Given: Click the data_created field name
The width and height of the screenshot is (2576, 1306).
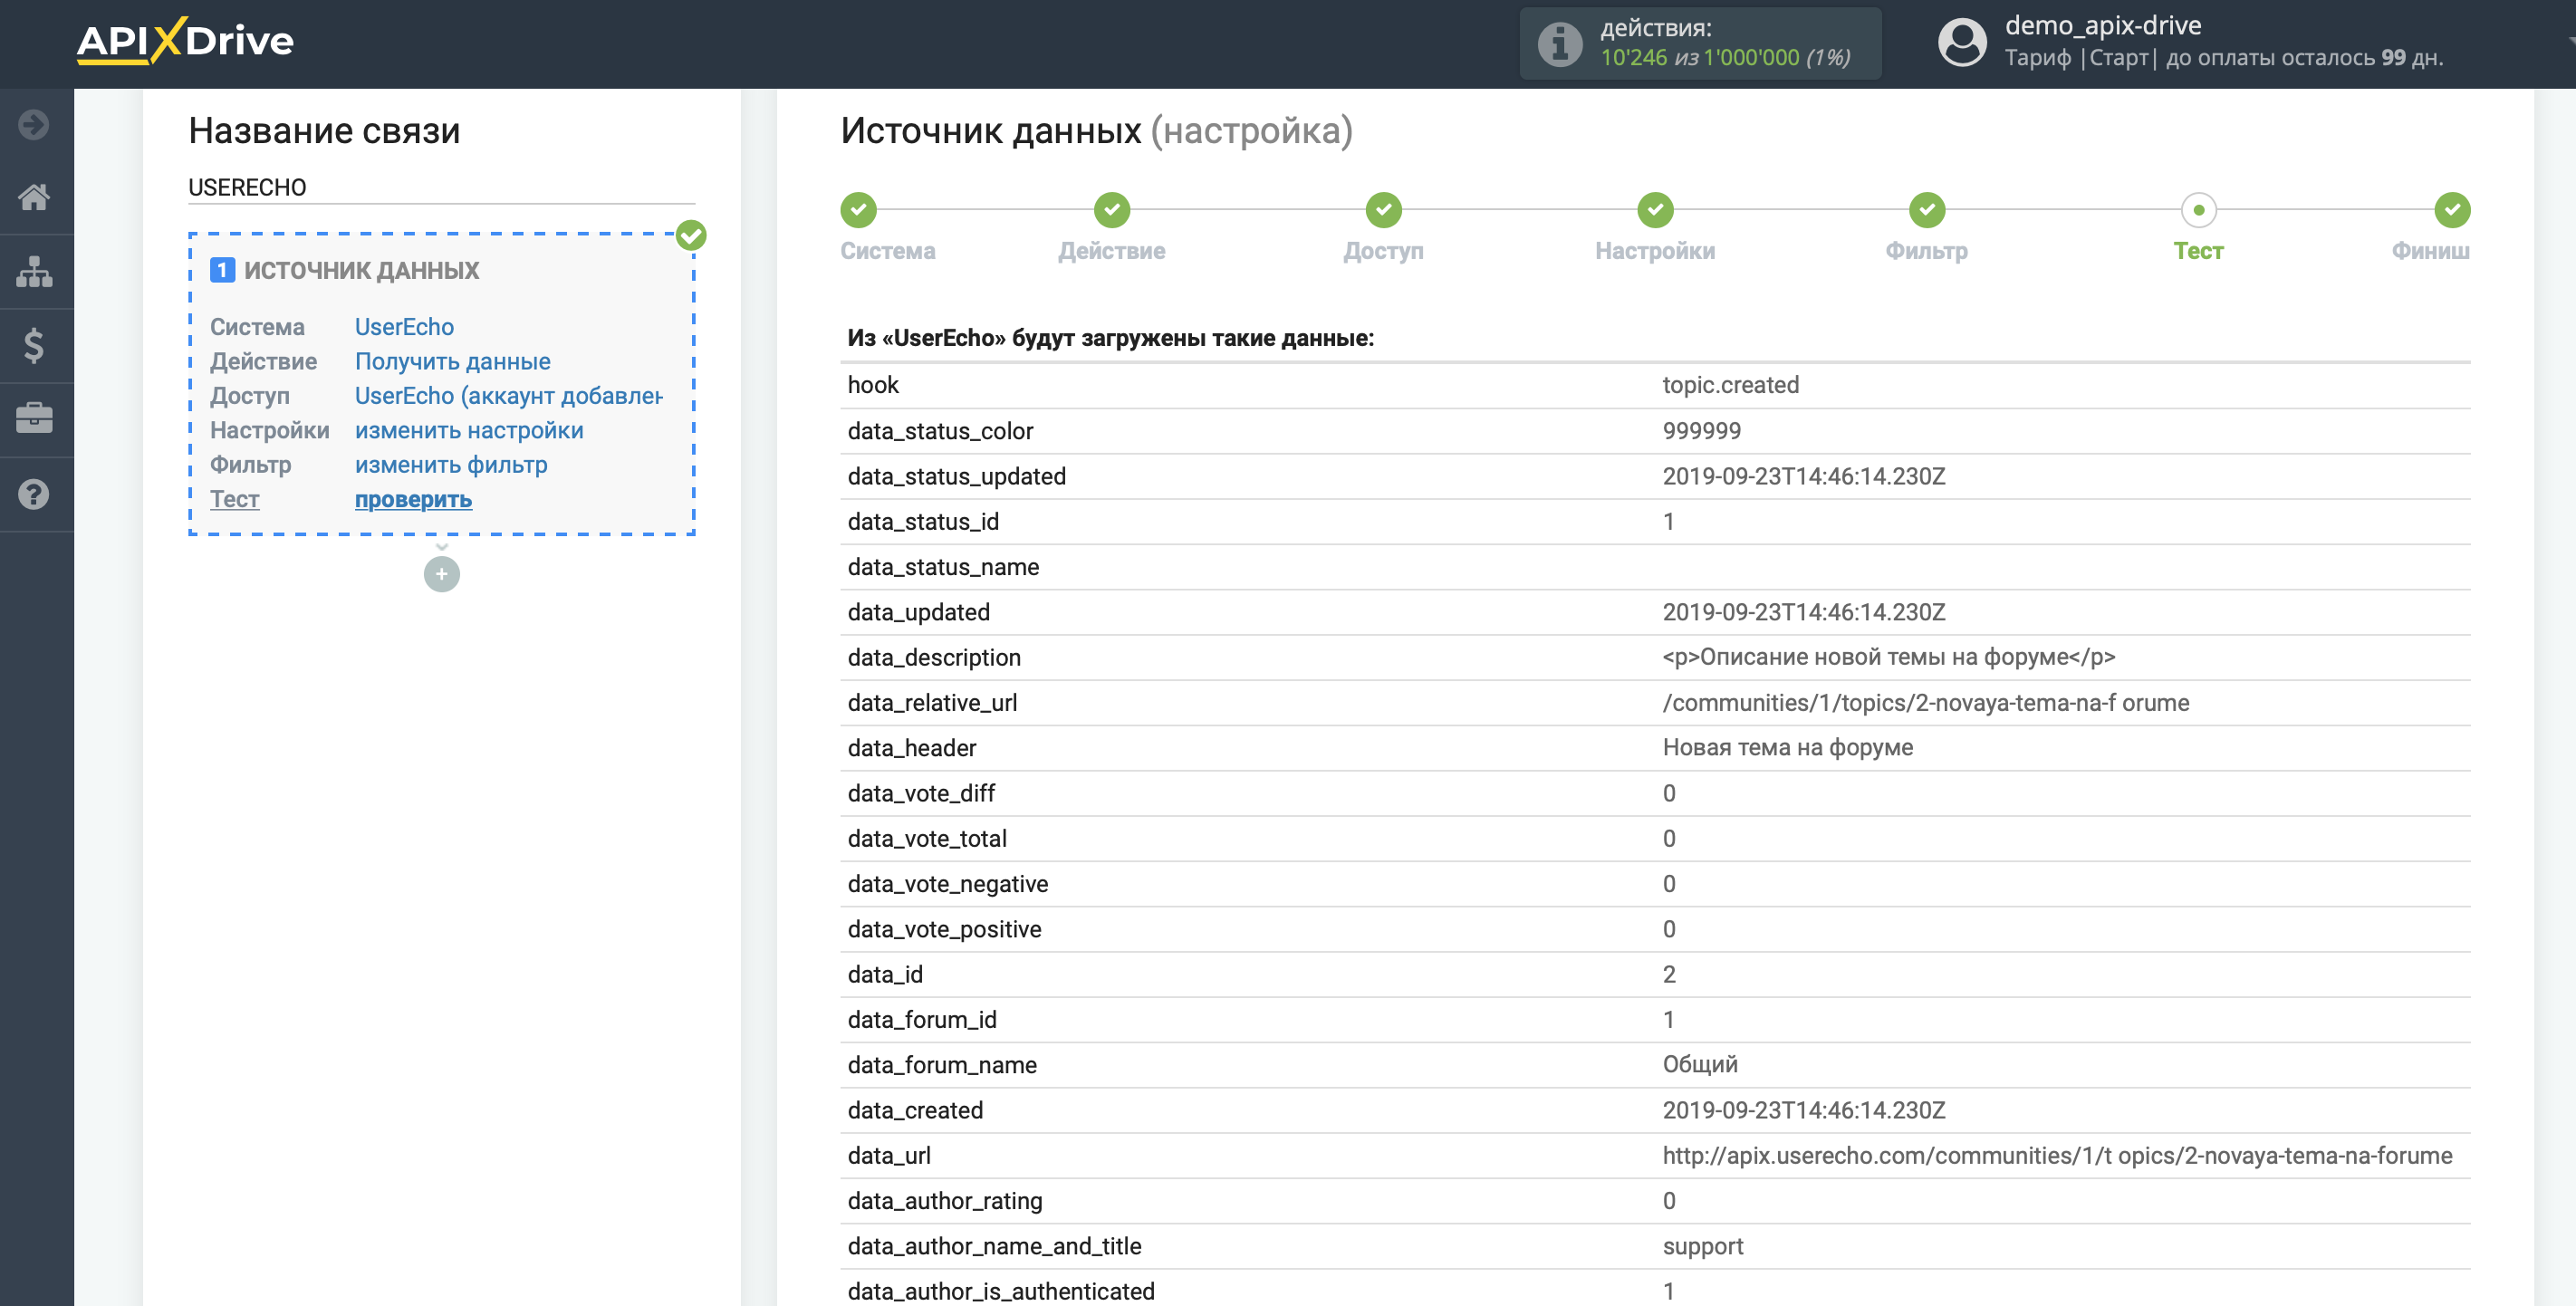Looking at the screenshot, I should [x=915, y=1110].
